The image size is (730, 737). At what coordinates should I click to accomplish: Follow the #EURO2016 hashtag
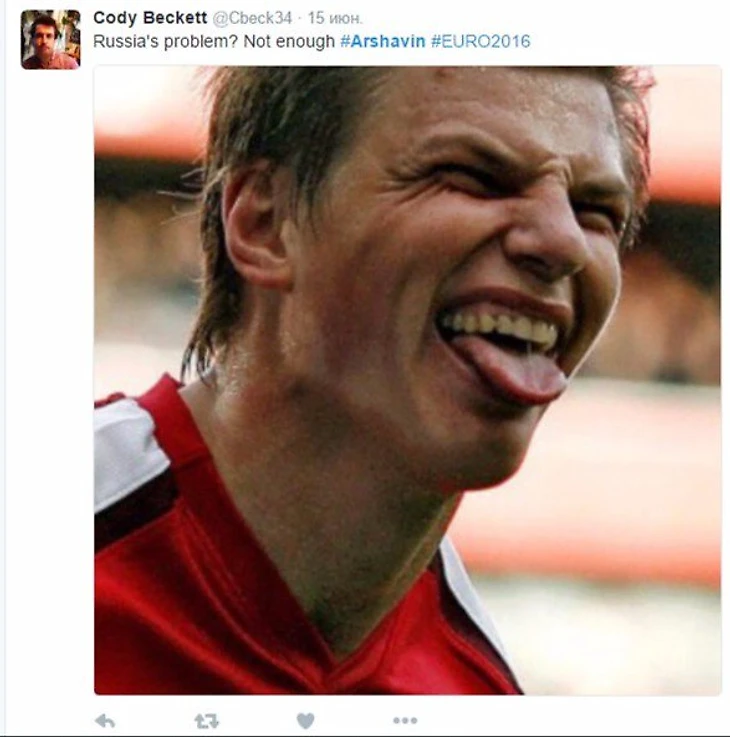pyautogui.click(x=480, y=42)
